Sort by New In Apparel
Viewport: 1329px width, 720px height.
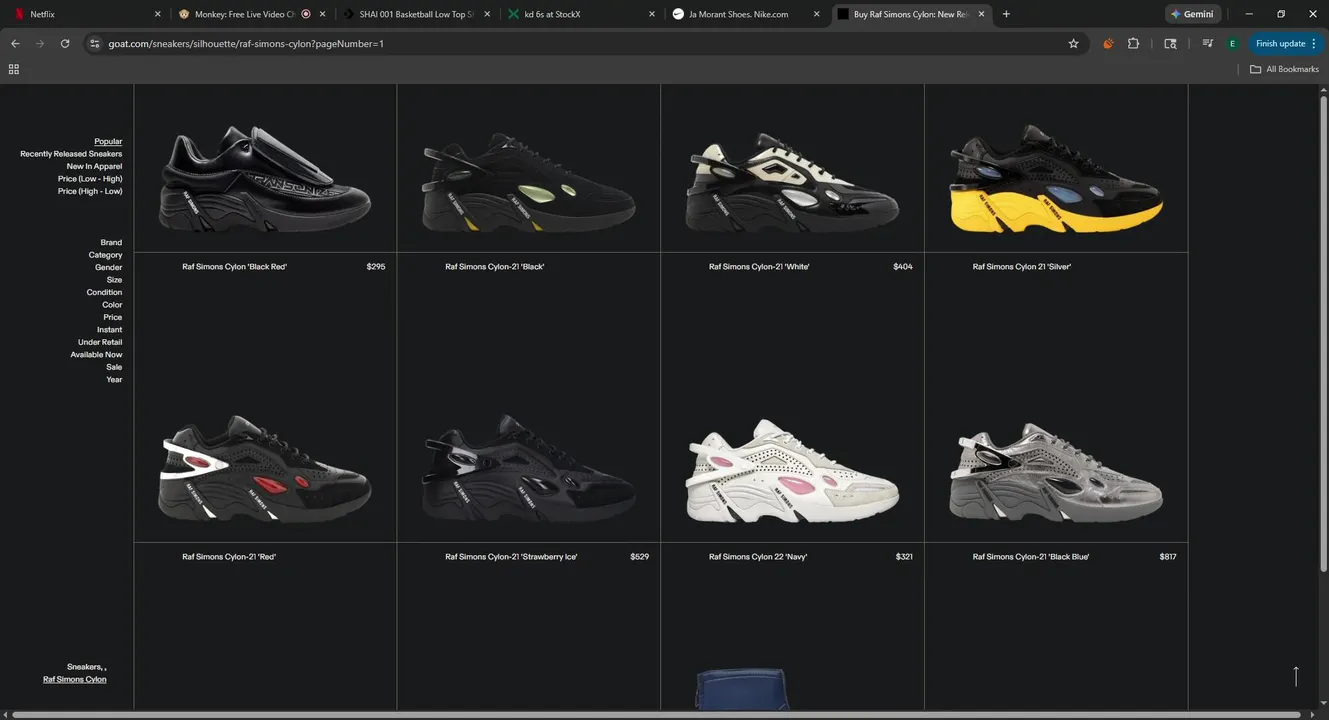[x=94, y=166]
